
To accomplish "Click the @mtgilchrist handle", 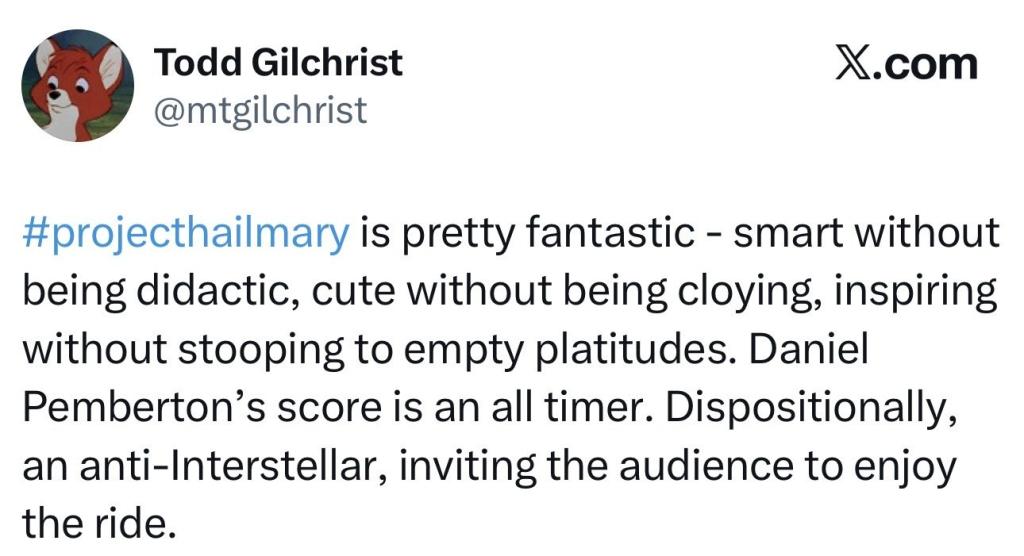I will click(x=260, y=109).
